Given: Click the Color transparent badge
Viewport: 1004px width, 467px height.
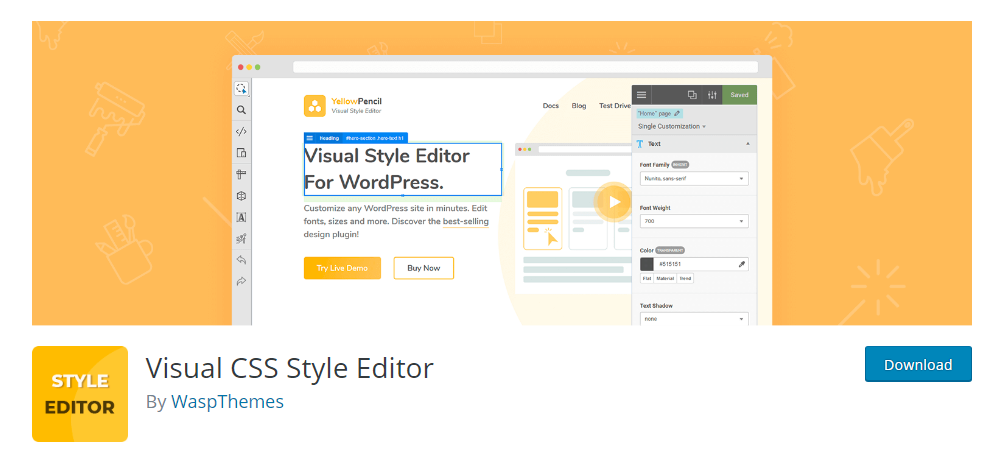Looking at the screenshot, I should (670, 250).
